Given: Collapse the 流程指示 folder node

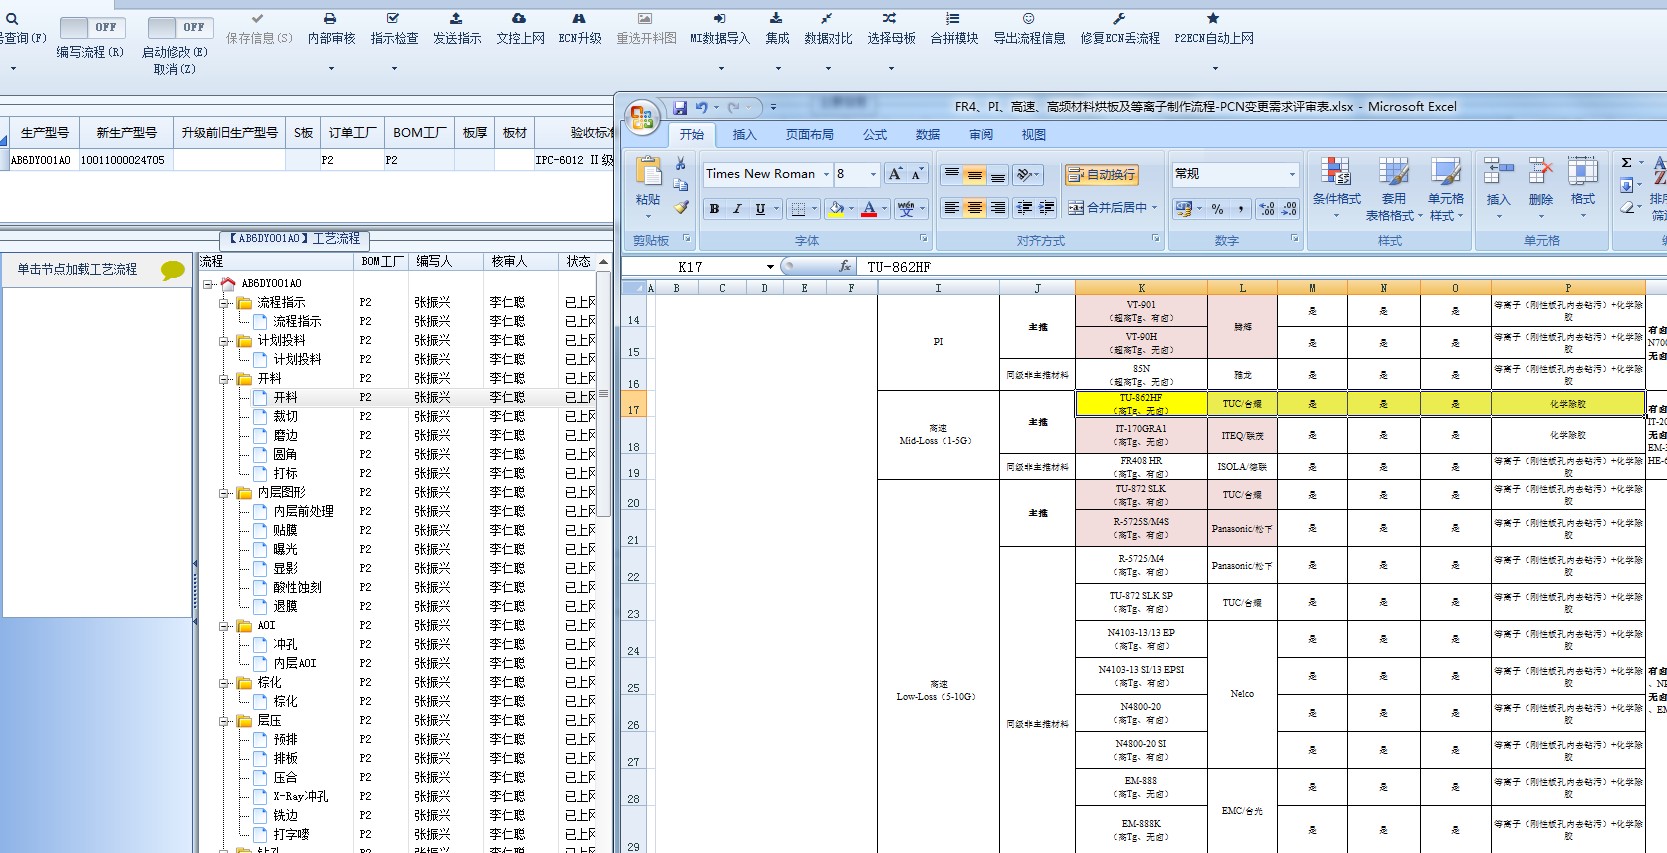Looking at the screenshot, I should 226,303.
